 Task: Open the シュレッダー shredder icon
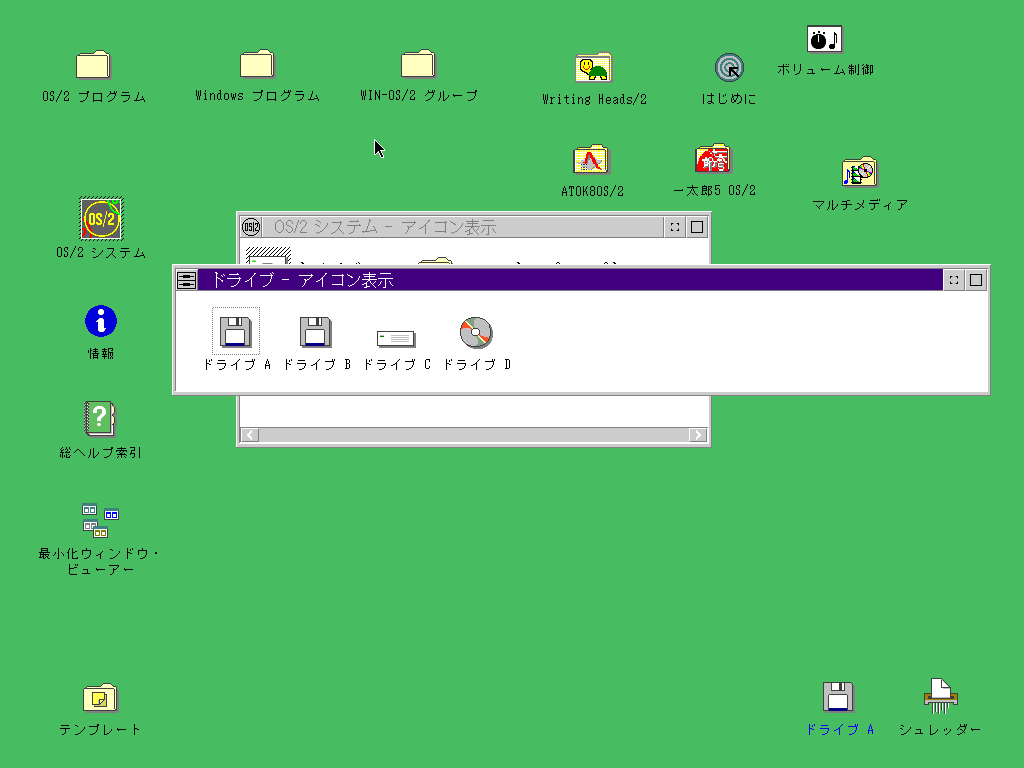point(940,696)
